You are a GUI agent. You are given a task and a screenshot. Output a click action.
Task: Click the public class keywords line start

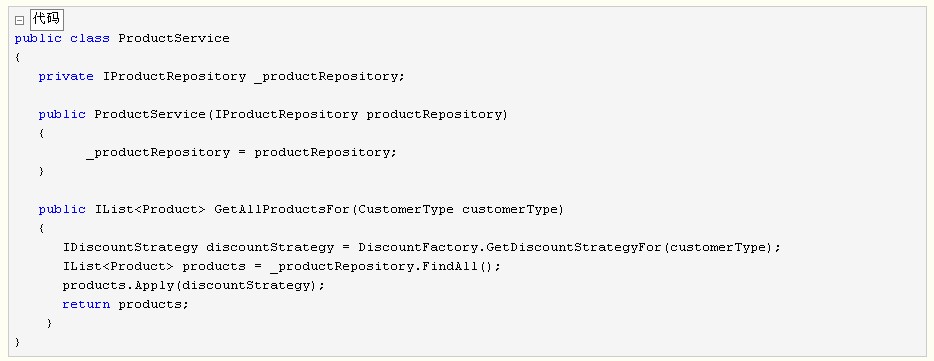pos(63,39)
